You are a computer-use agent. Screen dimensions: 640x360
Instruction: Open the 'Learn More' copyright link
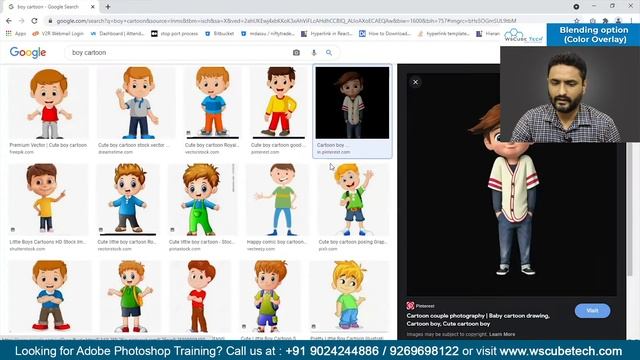point(502,334)
